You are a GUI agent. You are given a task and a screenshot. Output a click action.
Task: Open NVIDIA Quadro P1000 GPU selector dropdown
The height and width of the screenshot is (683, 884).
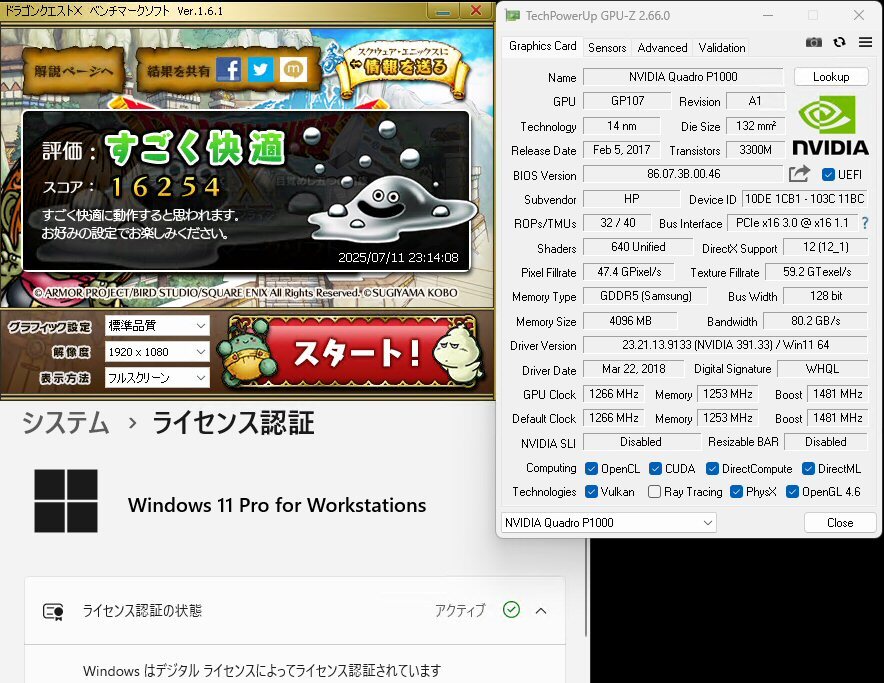(608, 523)
